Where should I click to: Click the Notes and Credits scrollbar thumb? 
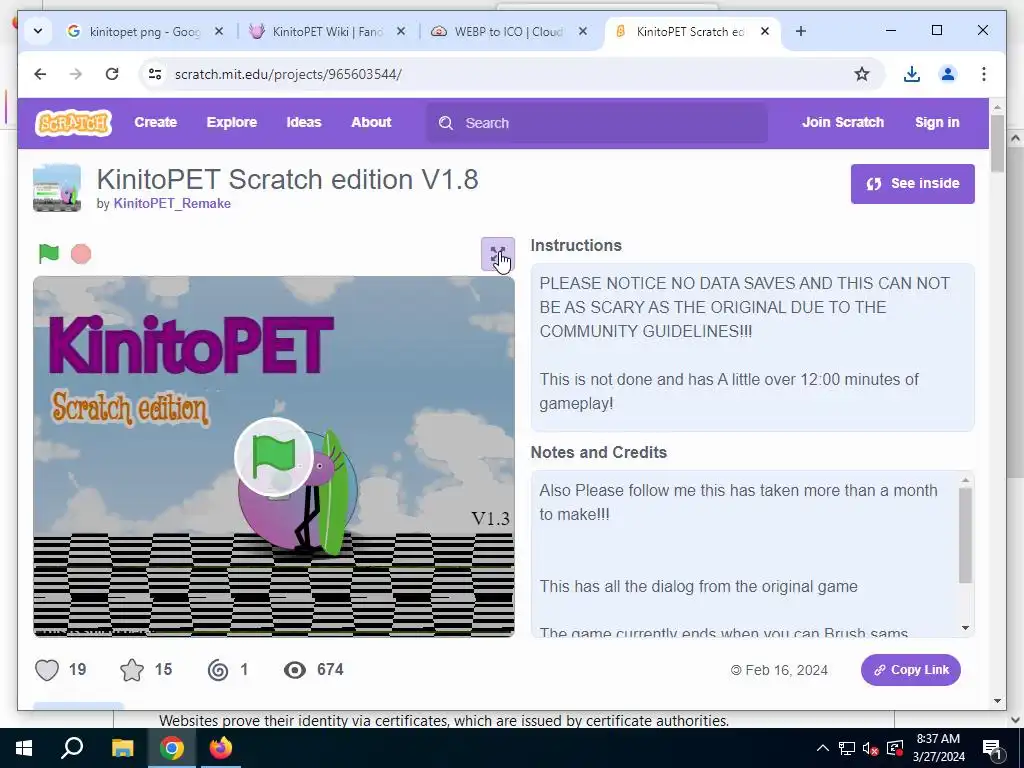tap(965, 535)
